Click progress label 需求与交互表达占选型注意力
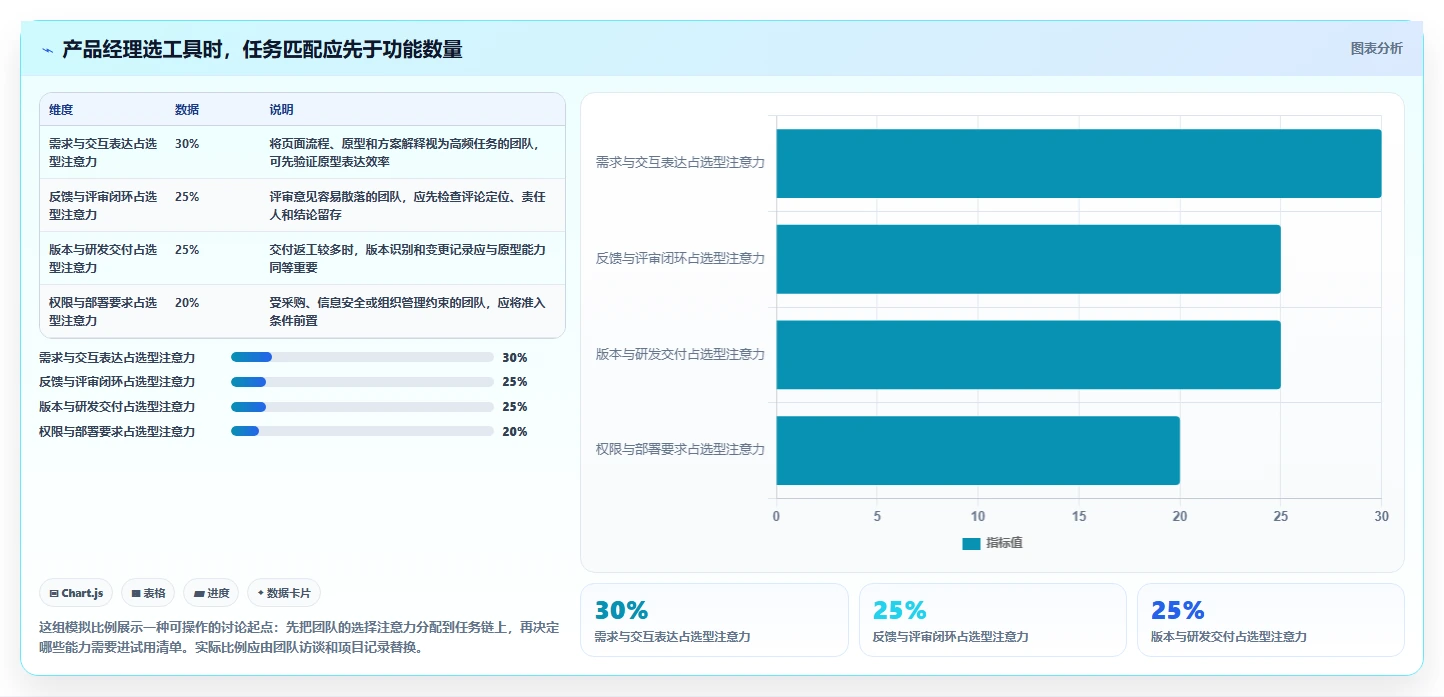The width and height of the screenshot is (1444, 697). 117,357
